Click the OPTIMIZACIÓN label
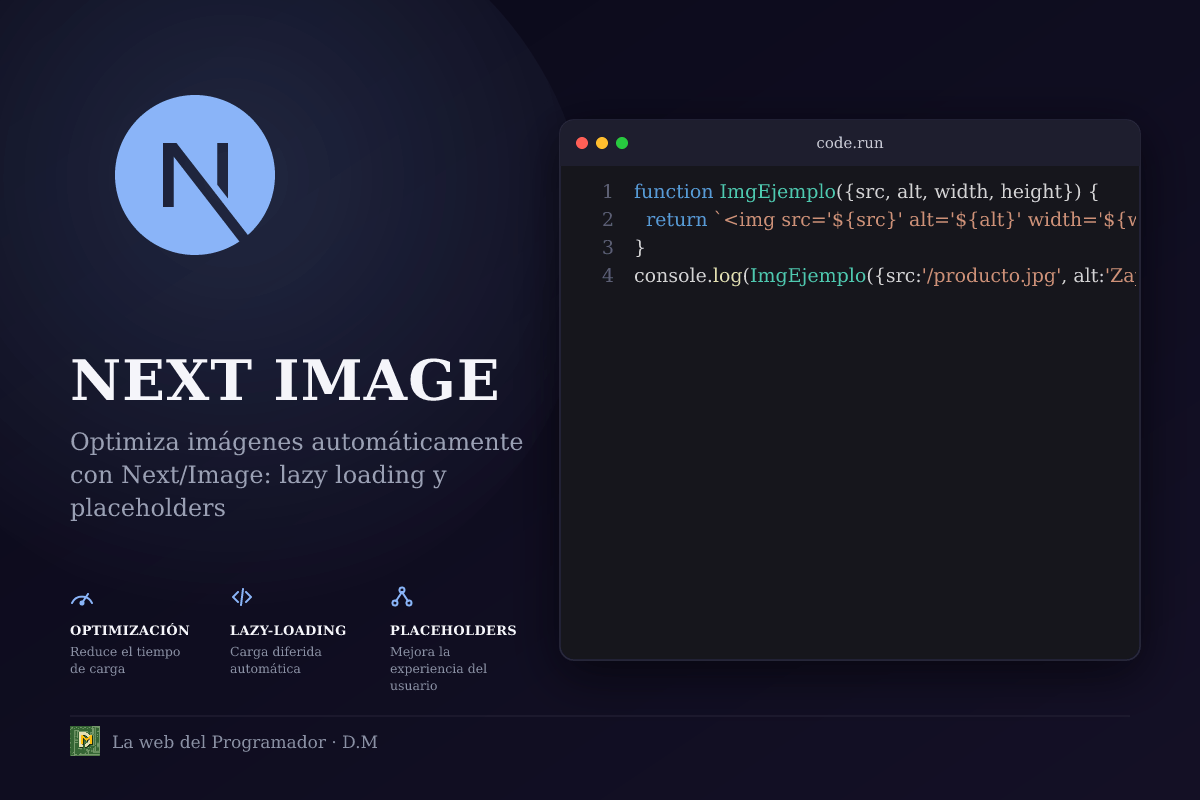This screenshot has height=800, width=1200. pos(130,631)
